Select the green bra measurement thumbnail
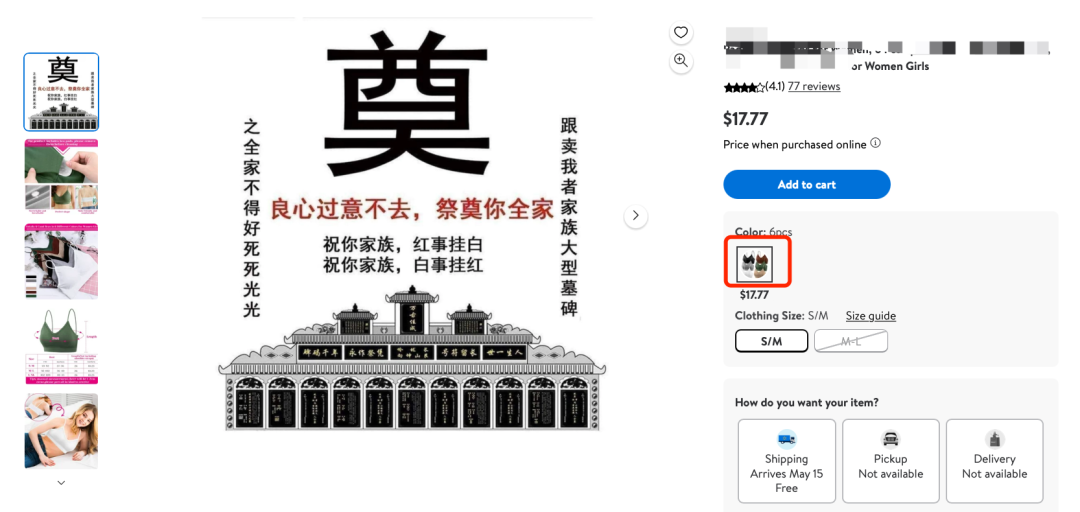Image resolution: width=1080 pixels, height=512 pixels. [x=61, y=347]
